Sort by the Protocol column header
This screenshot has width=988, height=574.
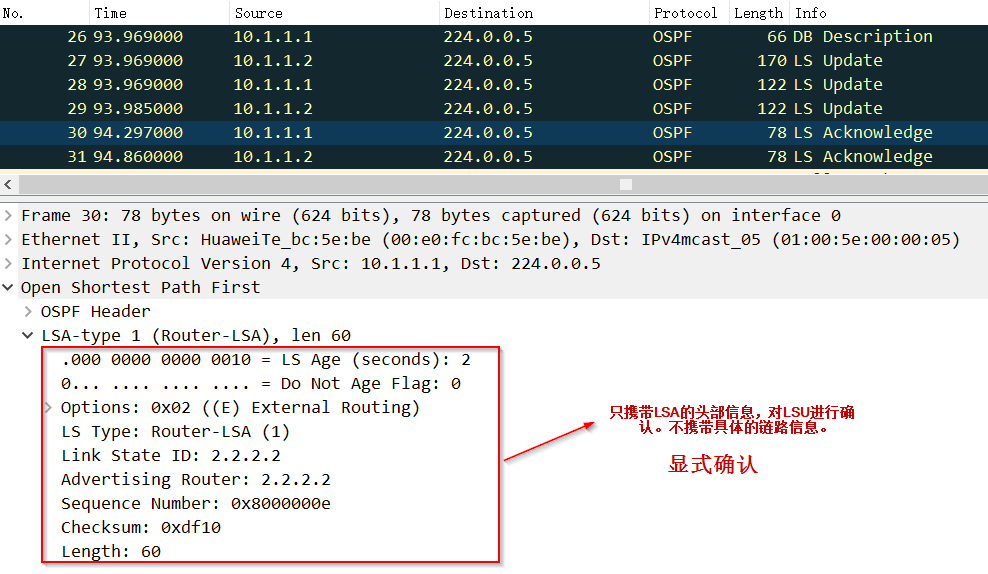689,13
